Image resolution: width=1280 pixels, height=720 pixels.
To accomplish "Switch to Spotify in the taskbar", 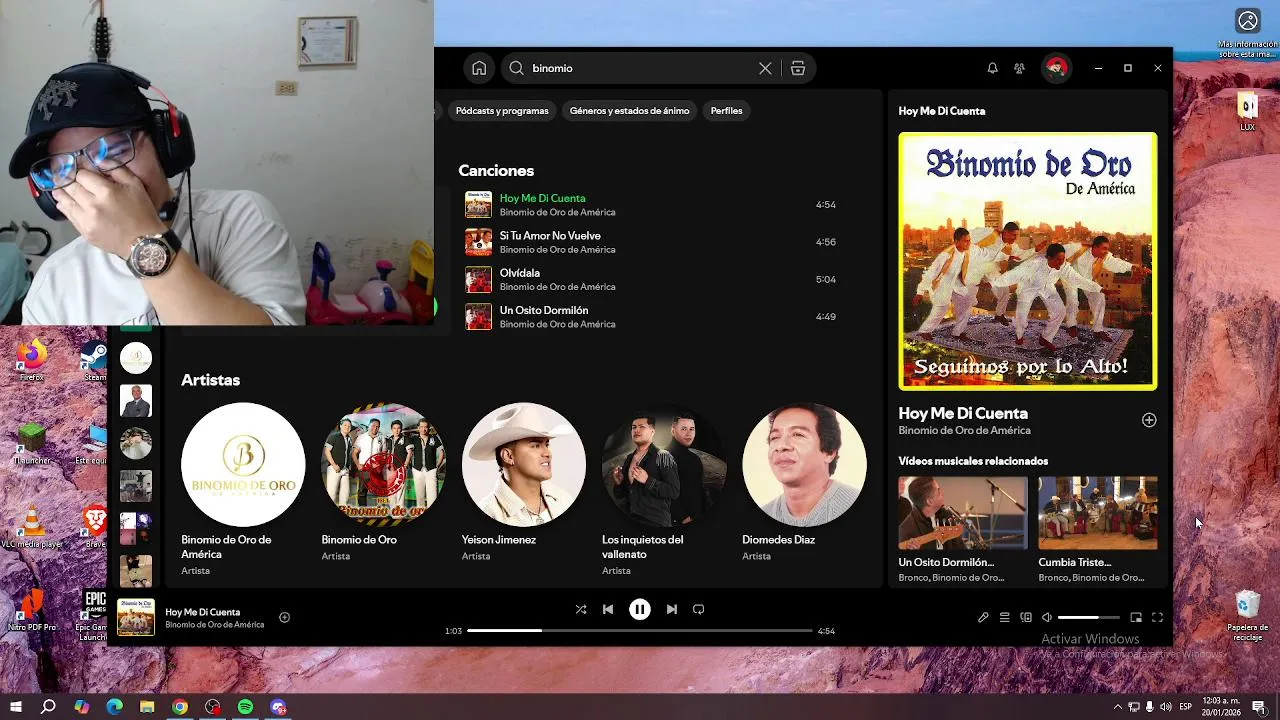I will click(x=246, y=706).
